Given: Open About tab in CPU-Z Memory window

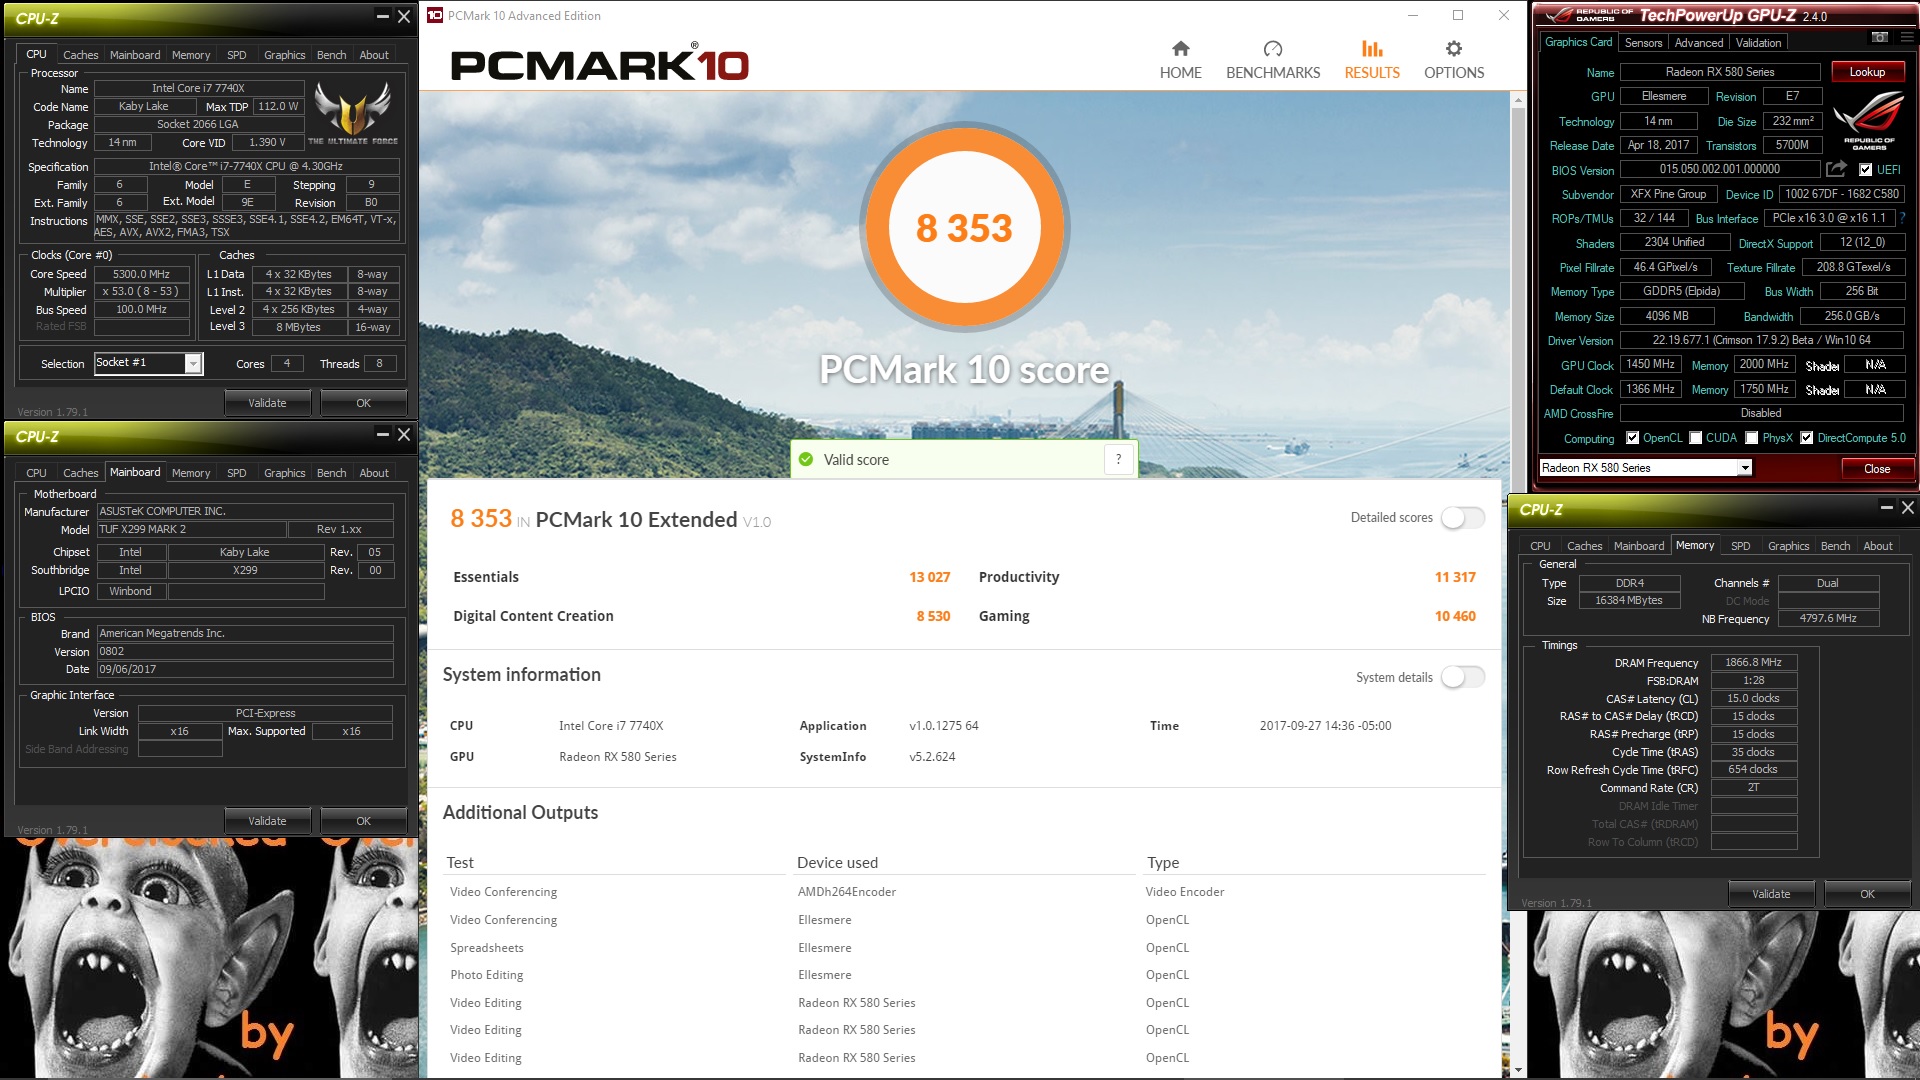Looking at the screenshot, I should point(1878,546).
